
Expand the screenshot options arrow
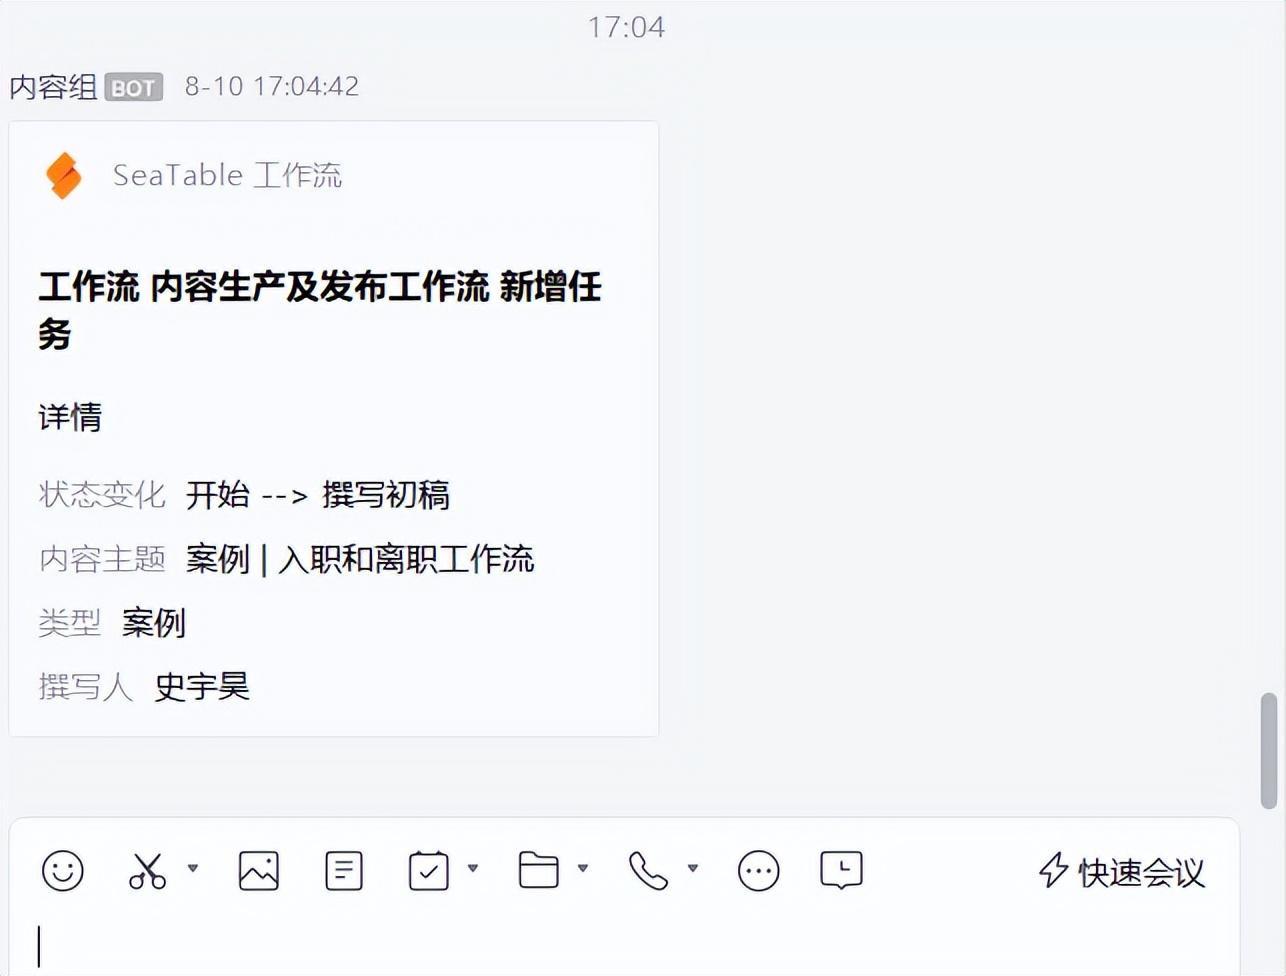[x=193, y=868]
